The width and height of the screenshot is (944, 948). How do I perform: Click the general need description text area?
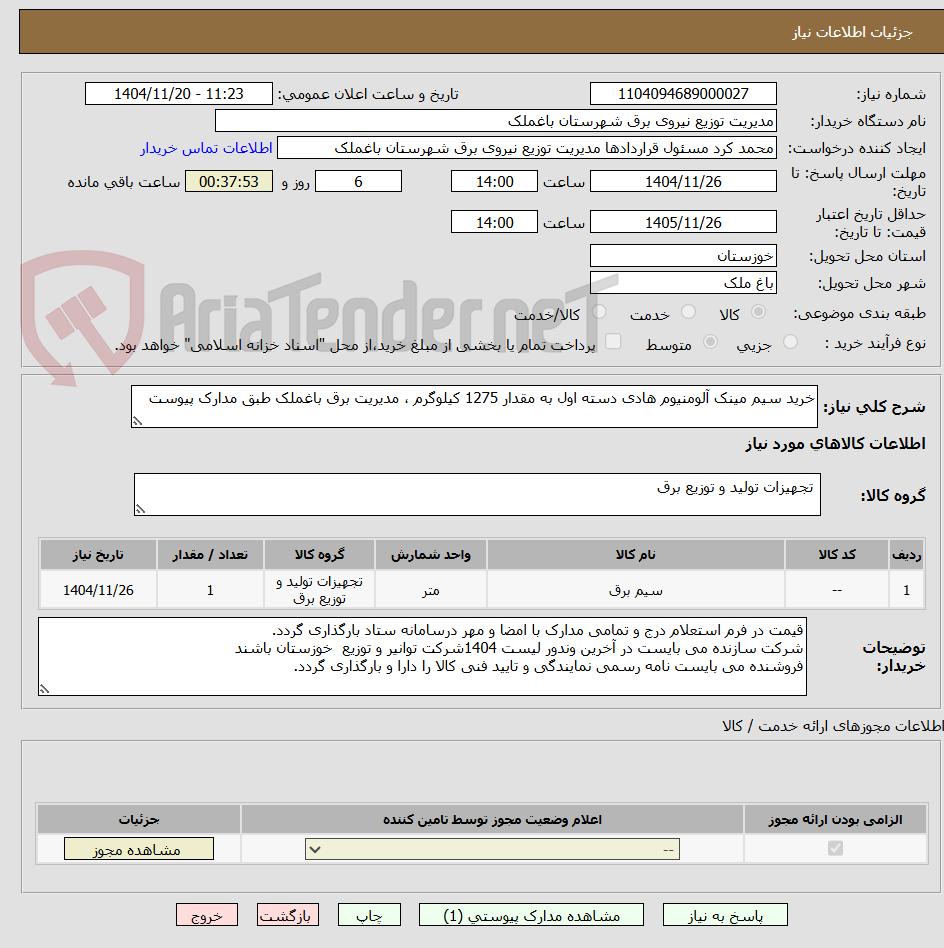click(474, 406)
